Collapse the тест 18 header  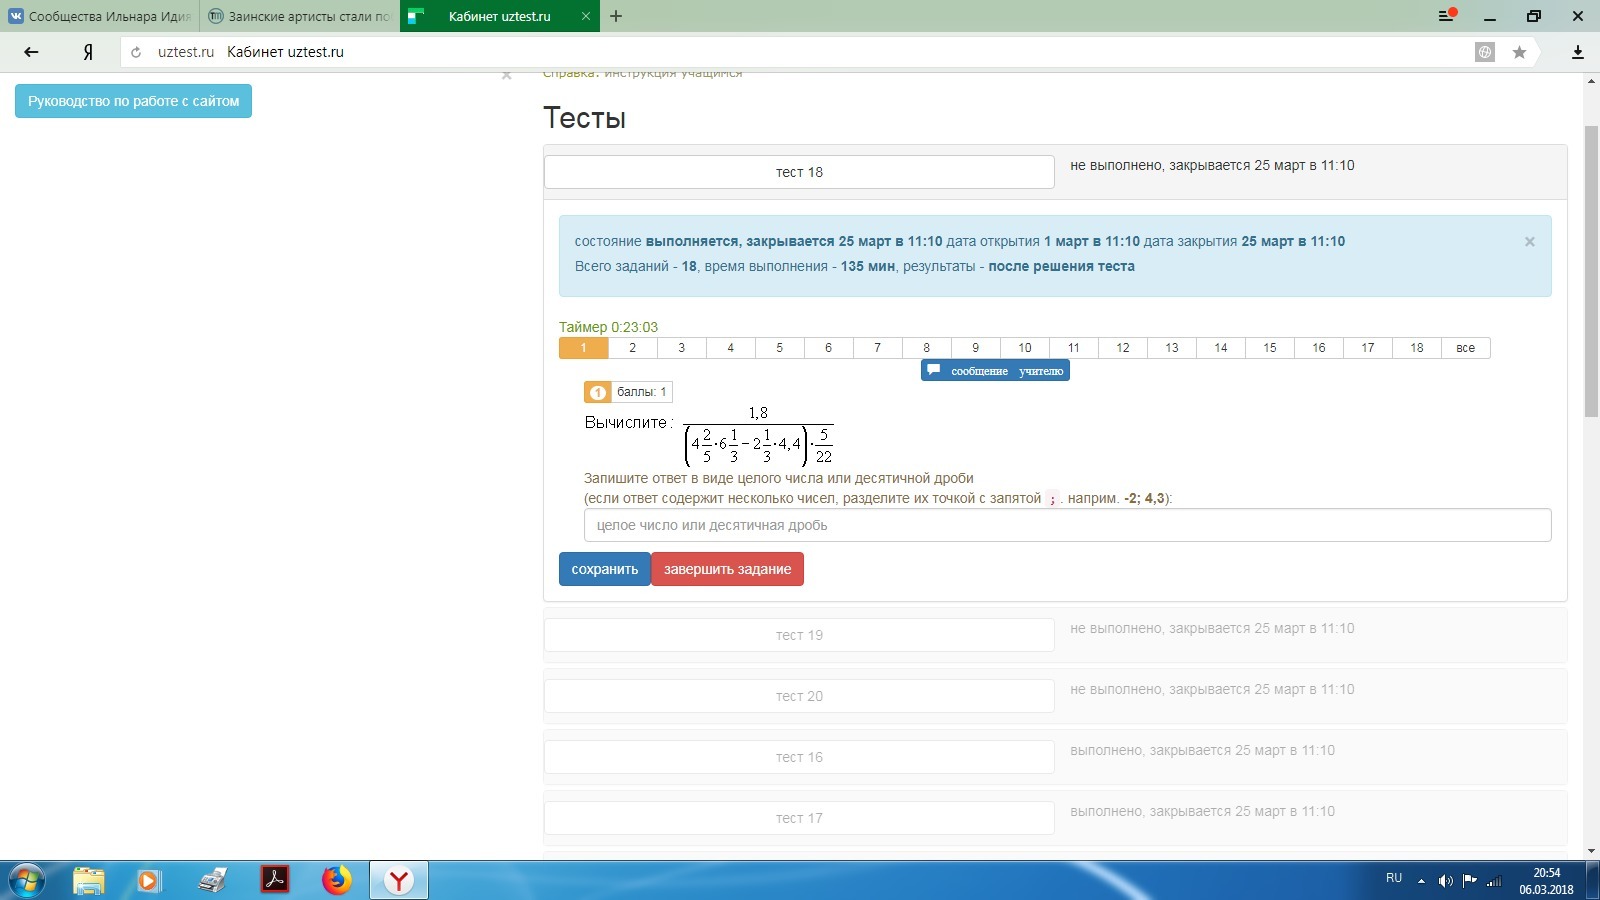799,172
